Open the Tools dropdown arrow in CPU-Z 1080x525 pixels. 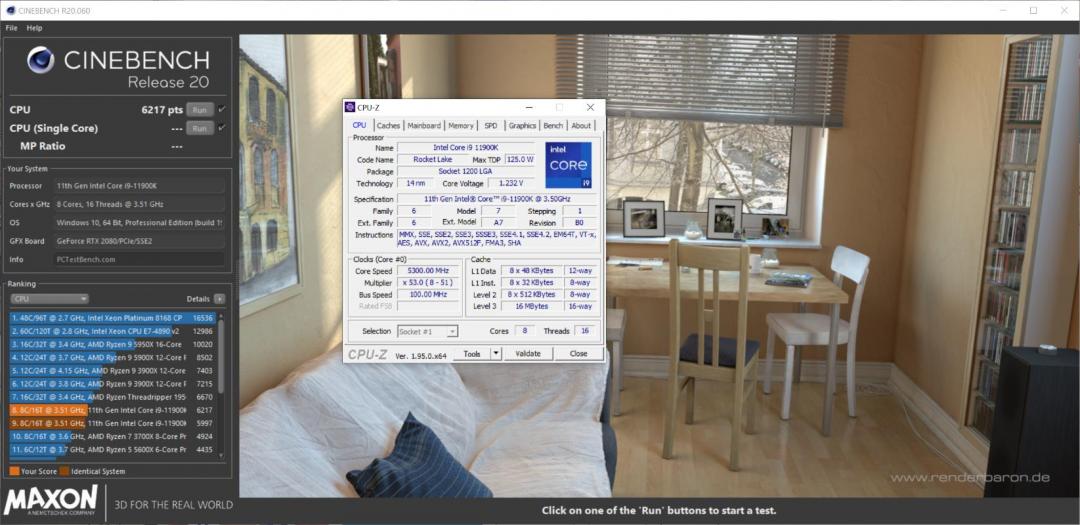(496, 353)
